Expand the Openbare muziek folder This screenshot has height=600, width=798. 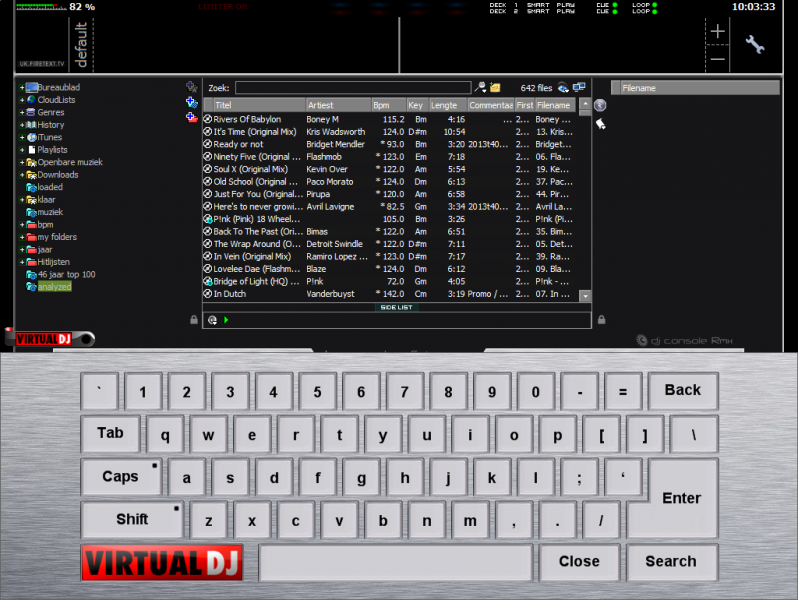click(22, 162)
